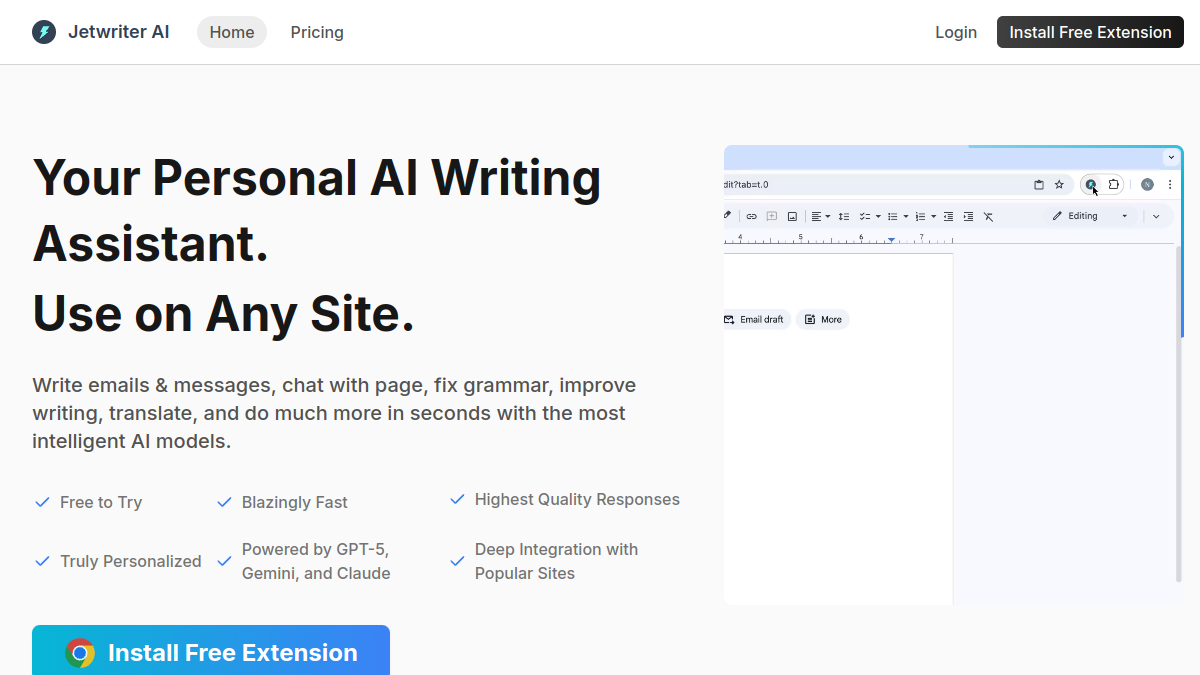
Task: Click the profile avatar in the demo browser
Action: click(1147, 184)
